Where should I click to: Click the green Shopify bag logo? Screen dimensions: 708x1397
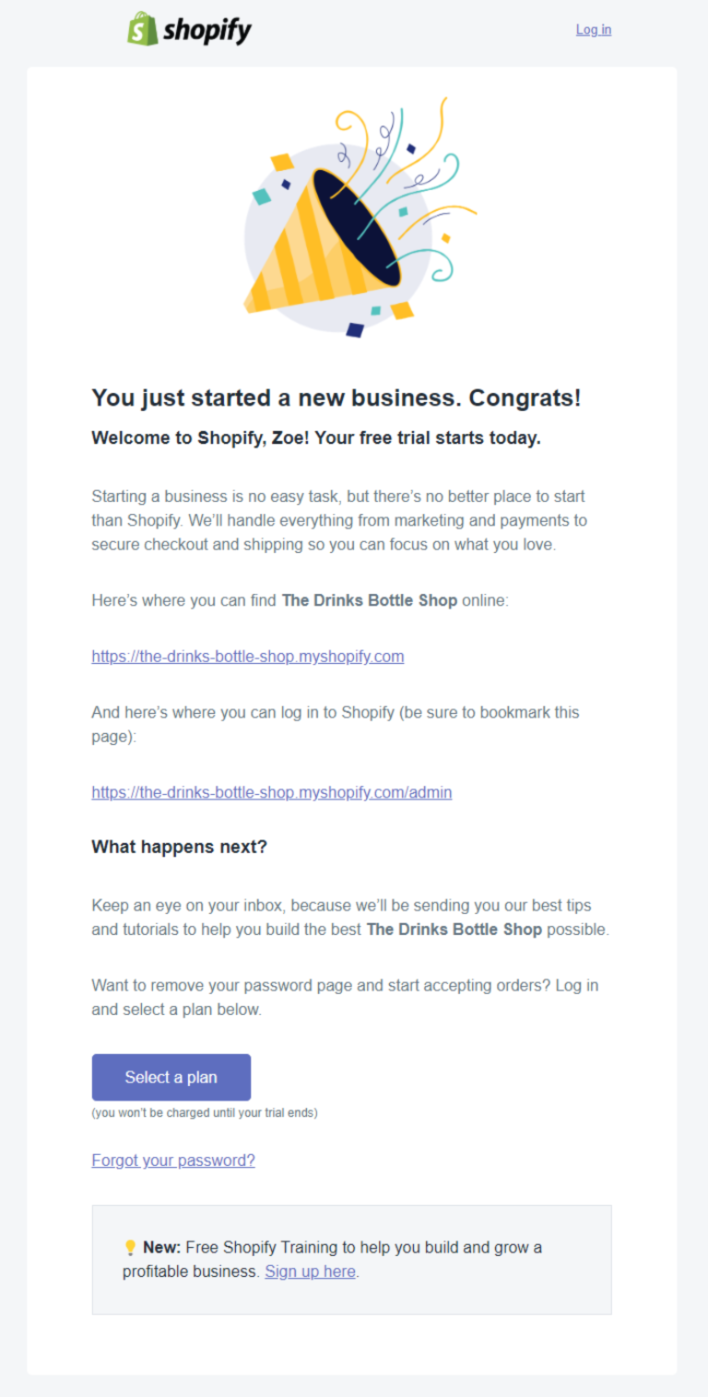tap(141, 29)
